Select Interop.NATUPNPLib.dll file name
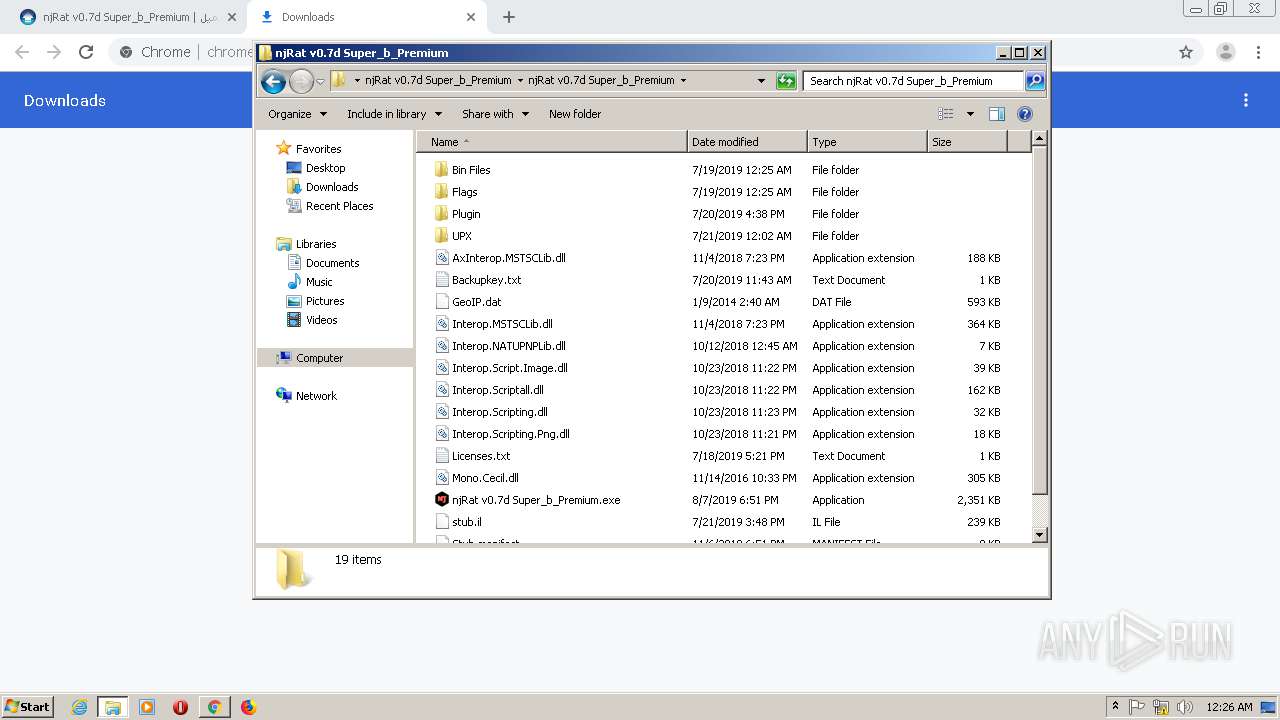1280x720 pixels. click(508, 346)
